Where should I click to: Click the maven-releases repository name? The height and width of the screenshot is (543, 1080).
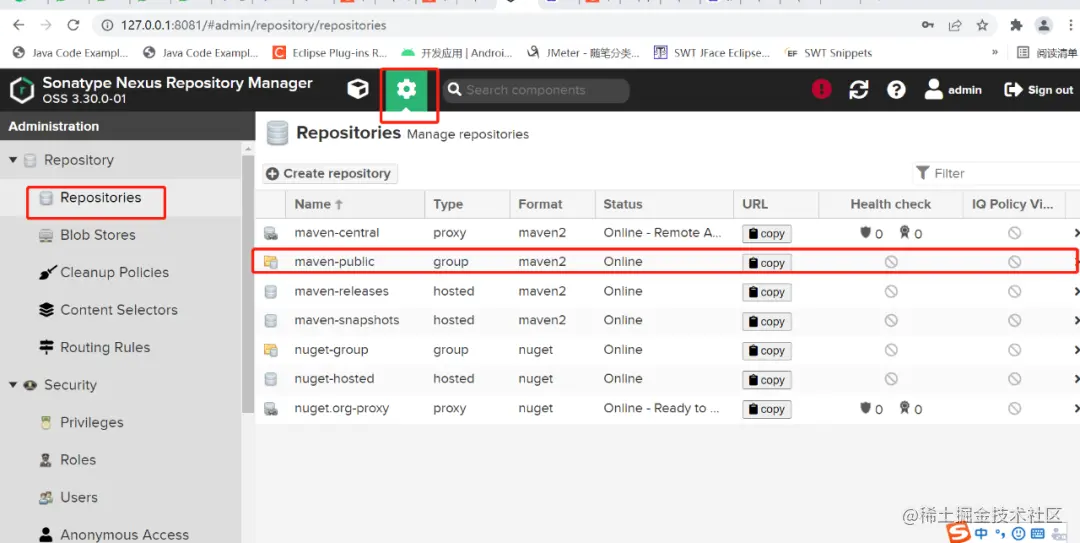pos(342,291)
